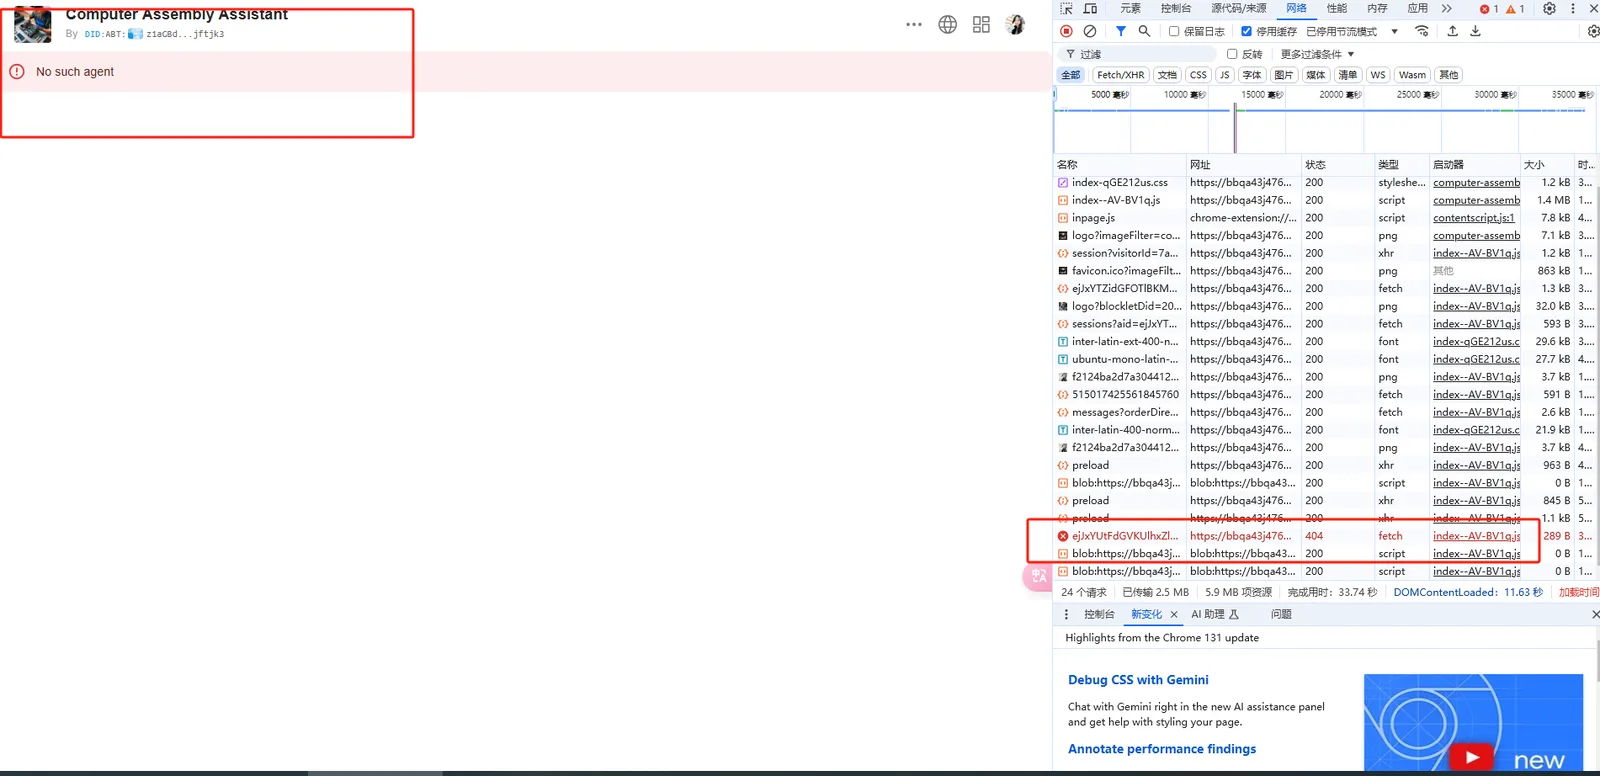
Task: Click the No such agent error icon
Action: click(x=17, y=71)
